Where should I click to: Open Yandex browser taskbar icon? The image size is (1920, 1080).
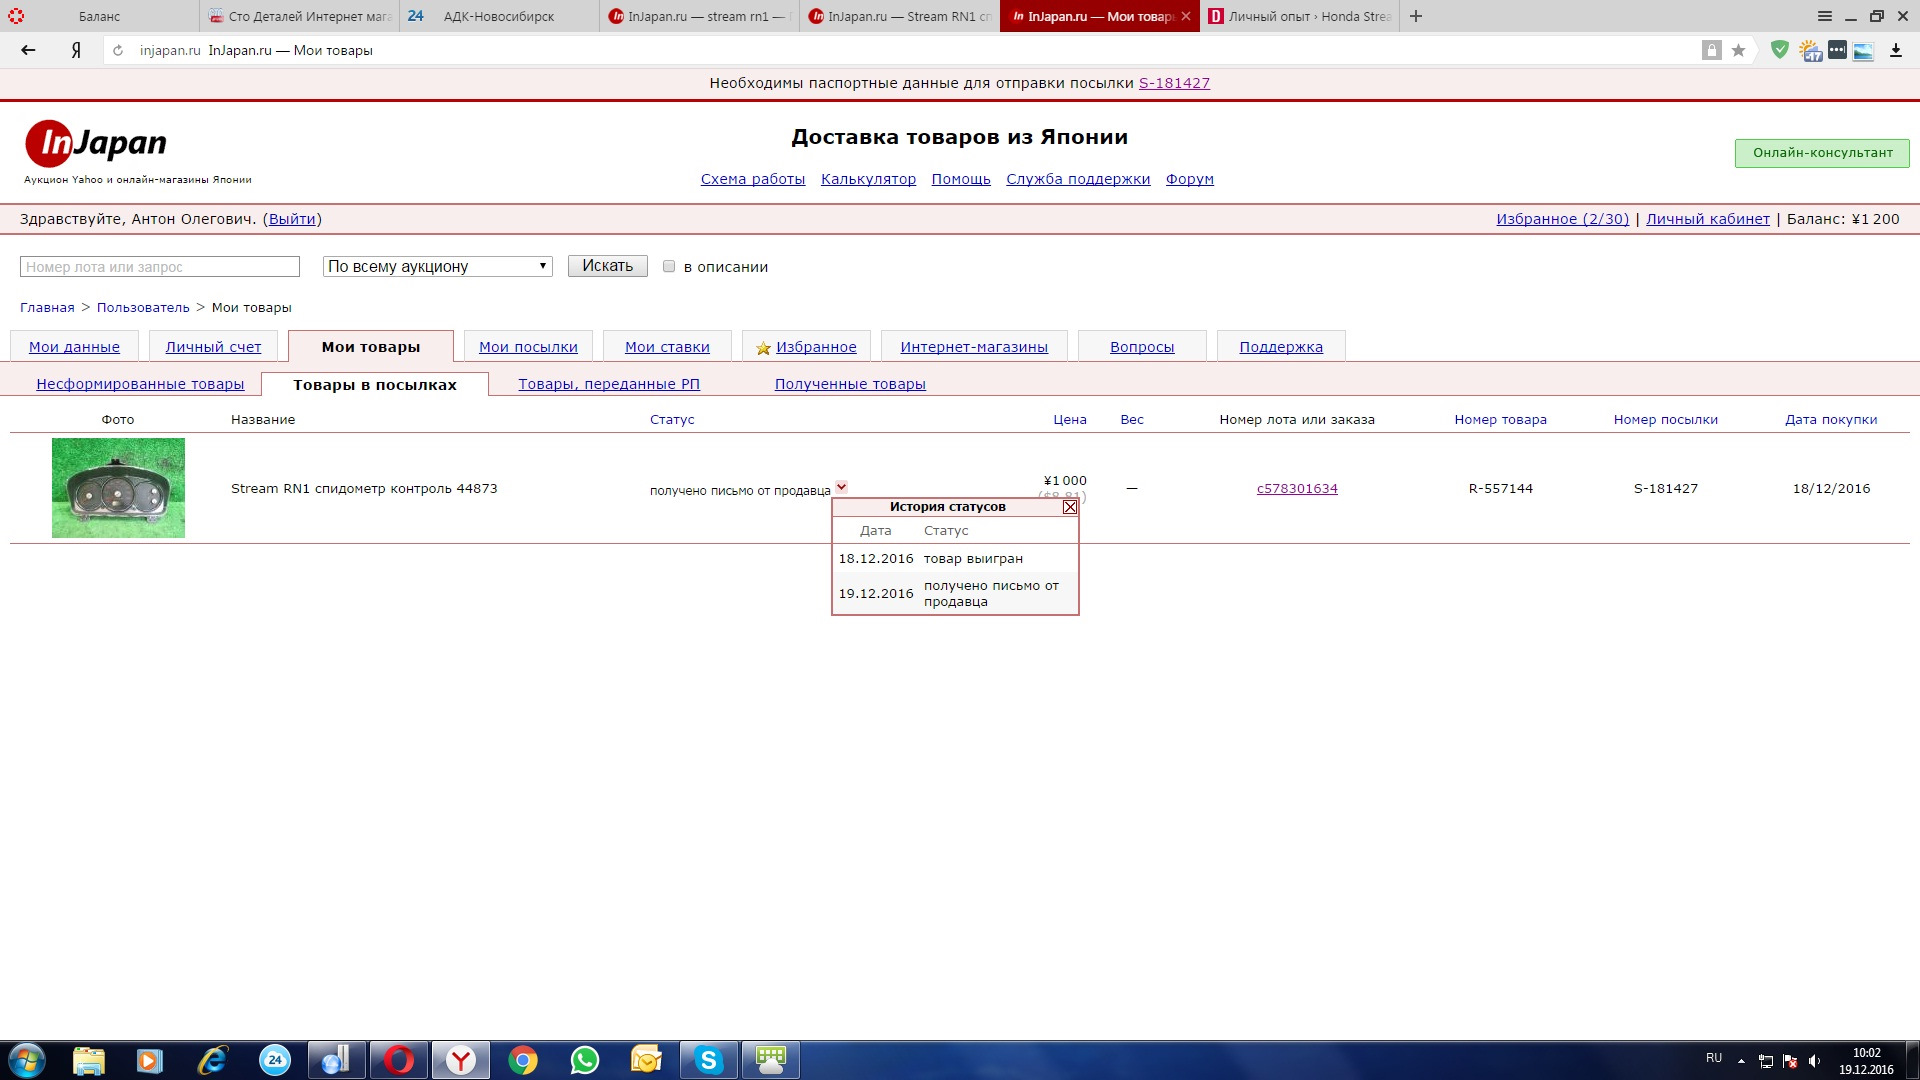click(x=461, y=1060)
